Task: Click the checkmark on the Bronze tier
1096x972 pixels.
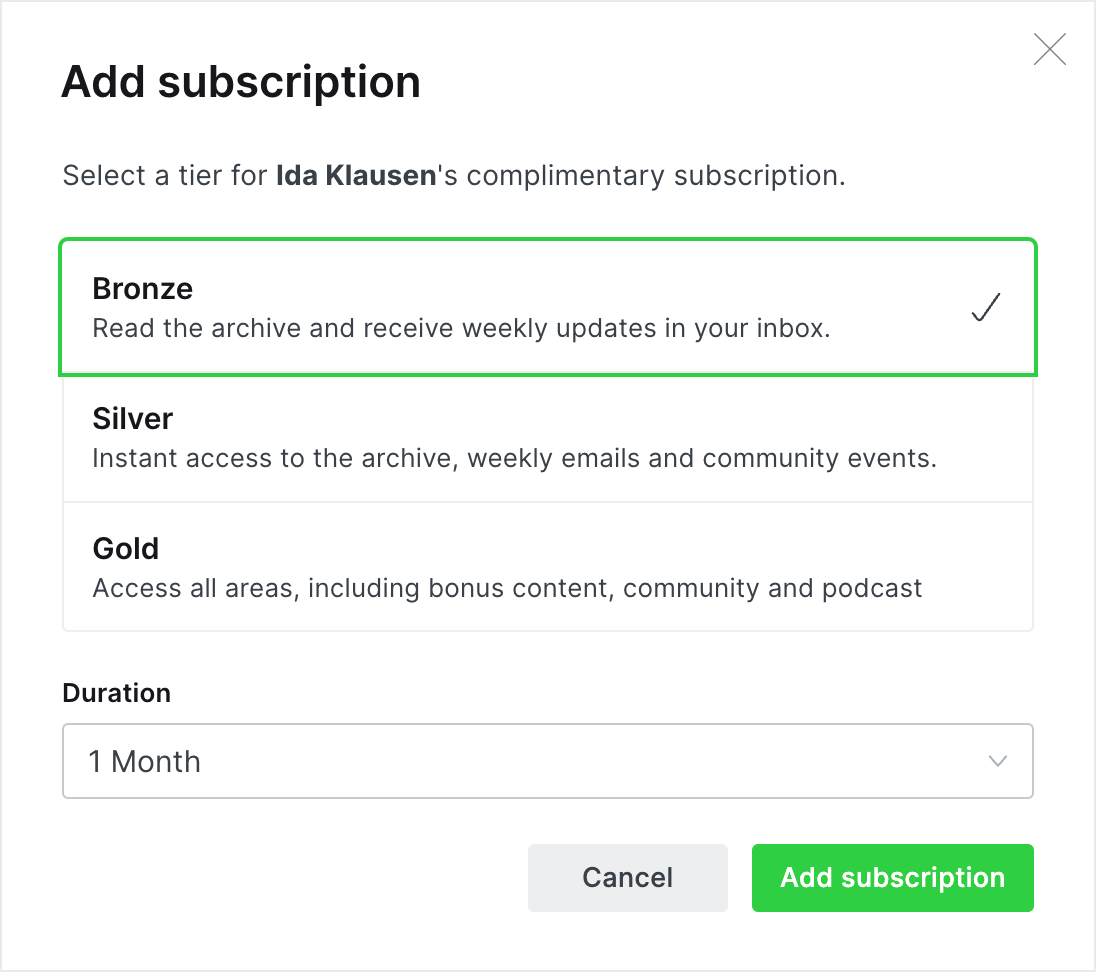Action: (x=985, y=309)
